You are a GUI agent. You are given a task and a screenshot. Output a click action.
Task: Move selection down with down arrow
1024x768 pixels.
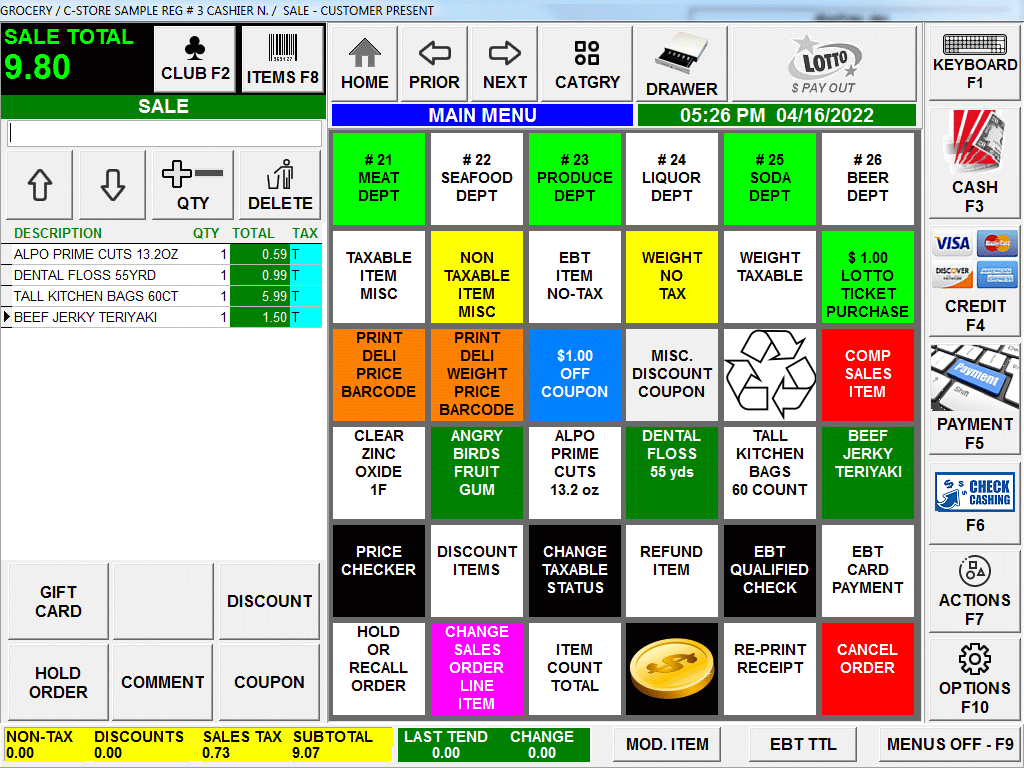112,185
